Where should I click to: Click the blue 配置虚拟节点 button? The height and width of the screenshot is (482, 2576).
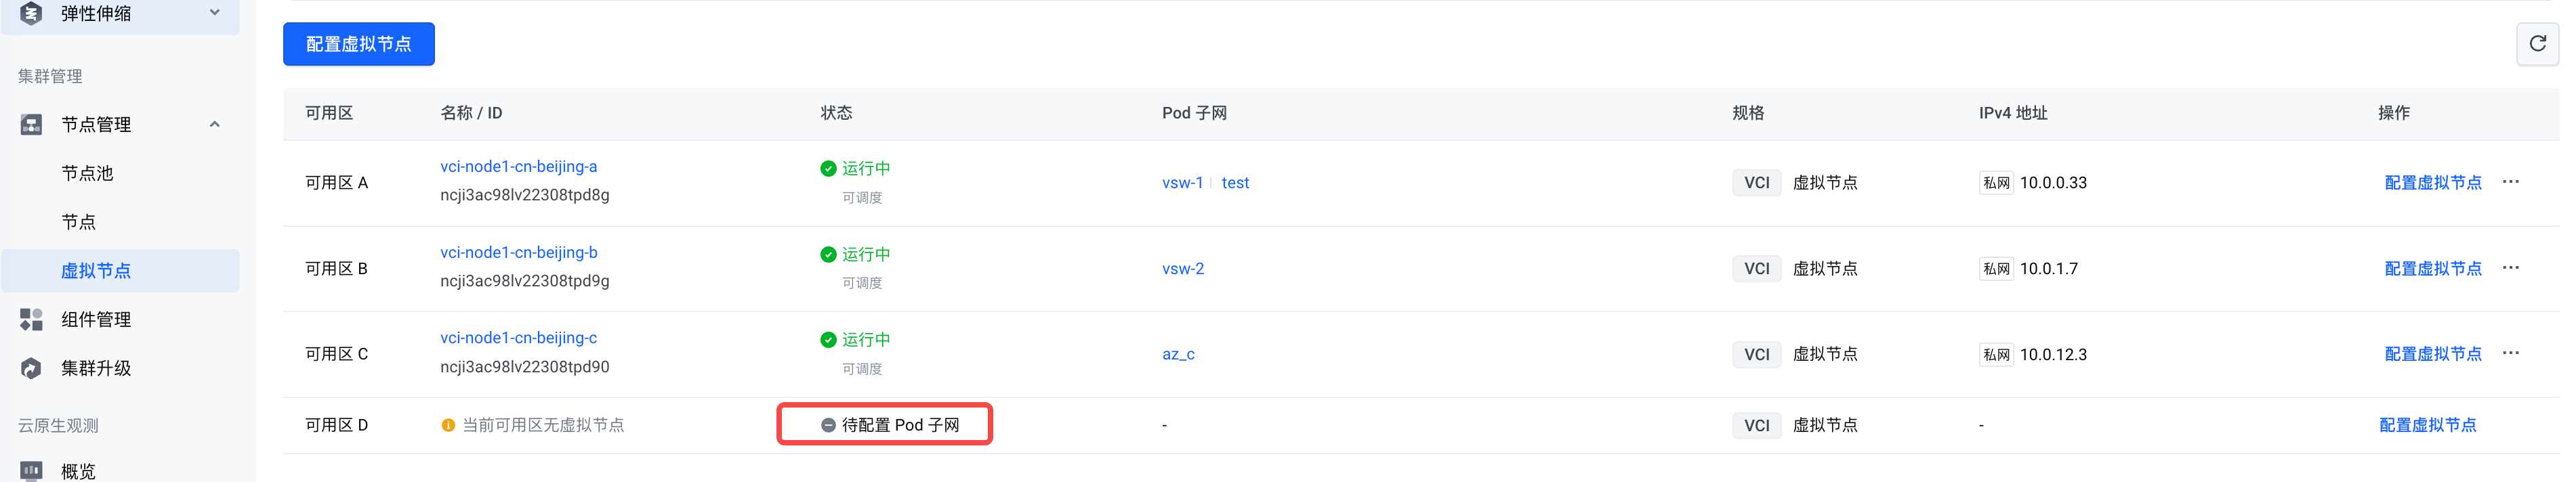coord(358,44)
